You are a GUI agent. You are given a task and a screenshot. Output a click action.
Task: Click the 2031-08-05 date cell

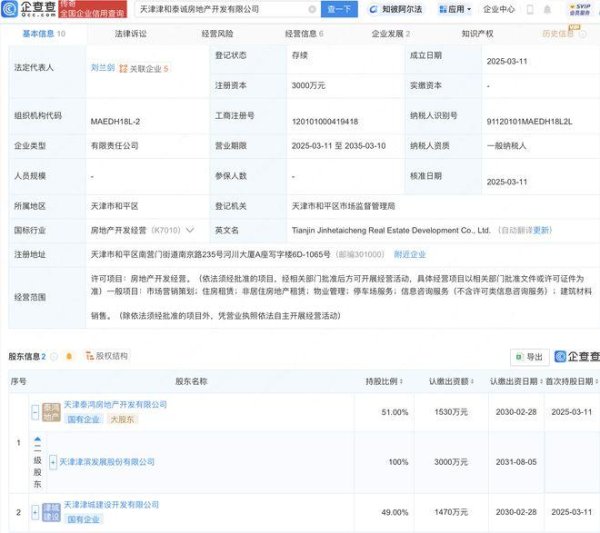point(516,462)
